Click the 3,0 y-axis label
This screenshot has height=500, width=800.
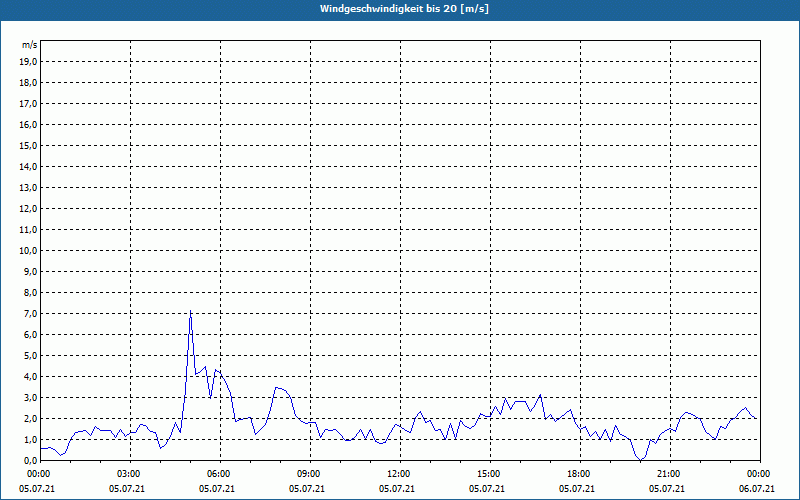[x=31, y=397]
